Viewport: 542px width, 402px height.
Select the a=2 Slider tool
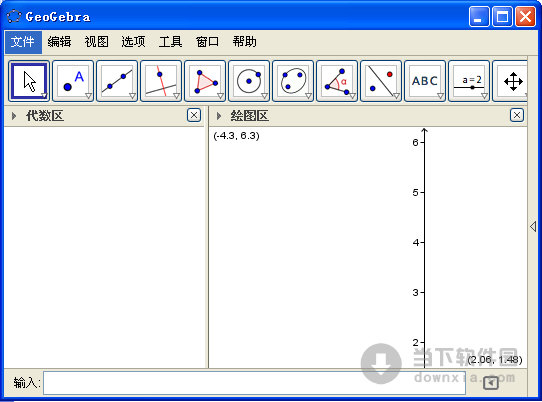(x=469, y=81)
